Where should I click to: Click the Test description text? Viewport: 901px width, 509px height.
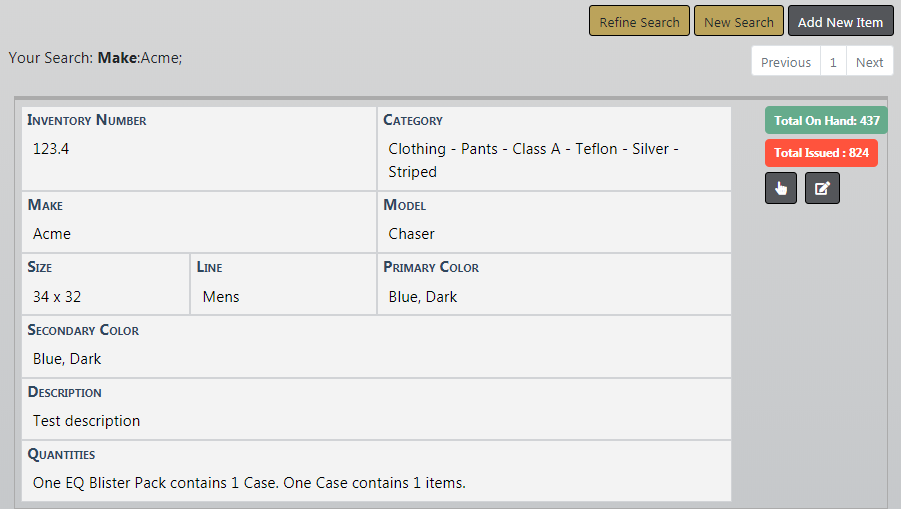pos(86,421)
